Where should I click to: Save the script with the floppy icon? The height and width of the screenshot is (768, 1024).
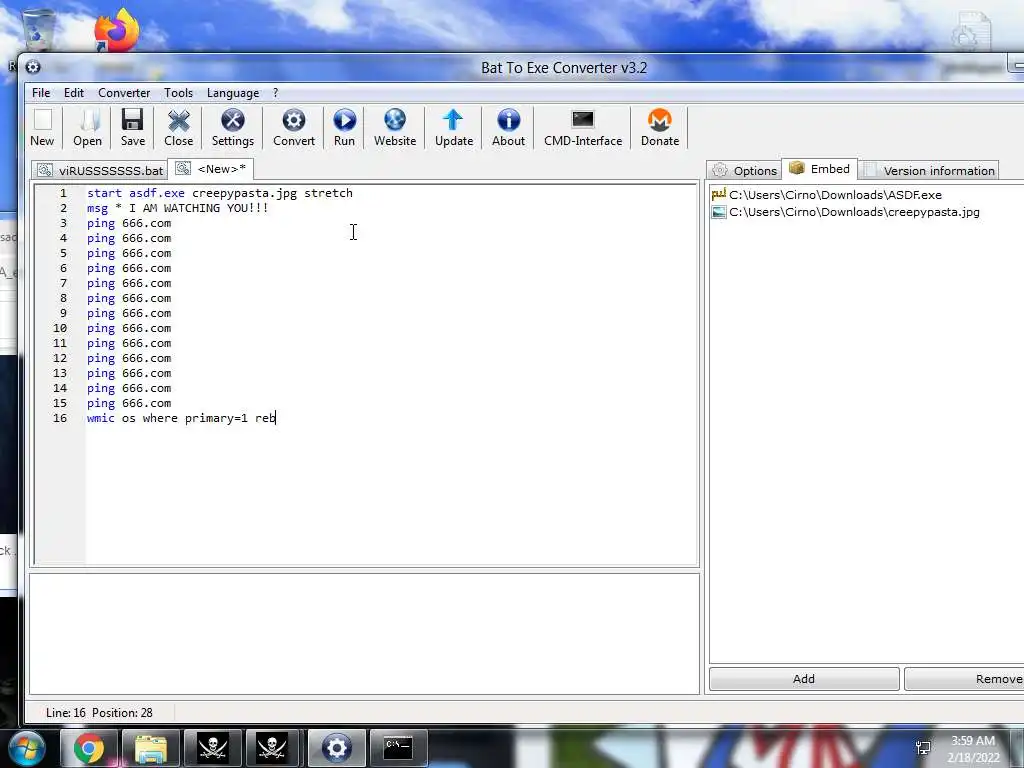133,128
